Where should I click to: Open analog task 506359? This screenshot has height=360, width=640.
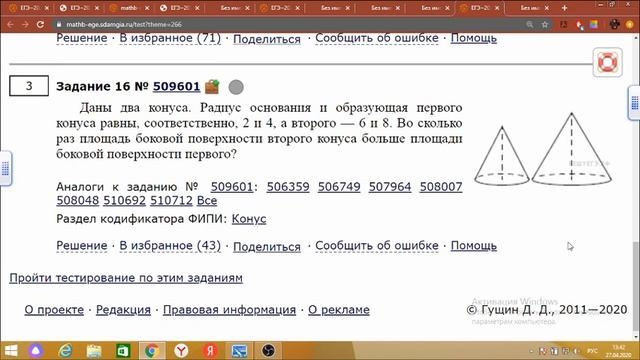click(x=288, y=187)
